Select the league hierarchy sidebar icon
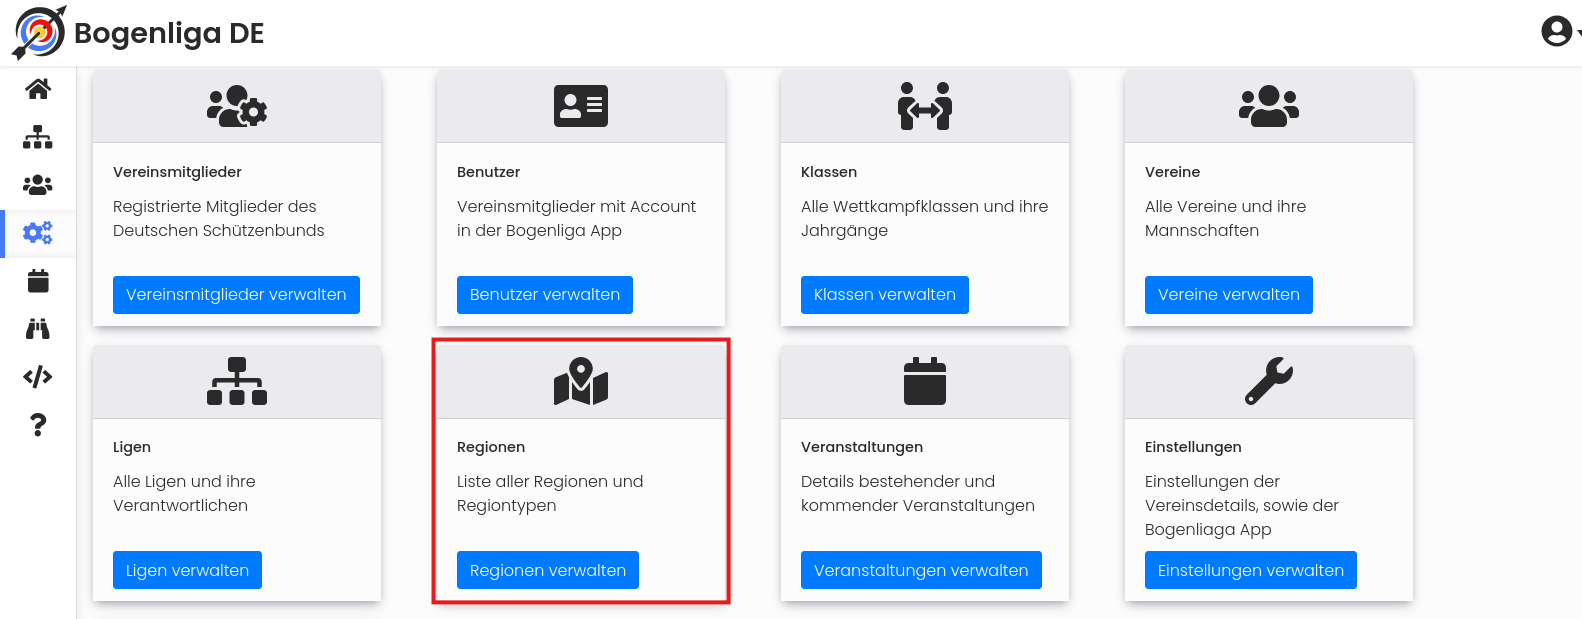 click(x=38, y=137)
